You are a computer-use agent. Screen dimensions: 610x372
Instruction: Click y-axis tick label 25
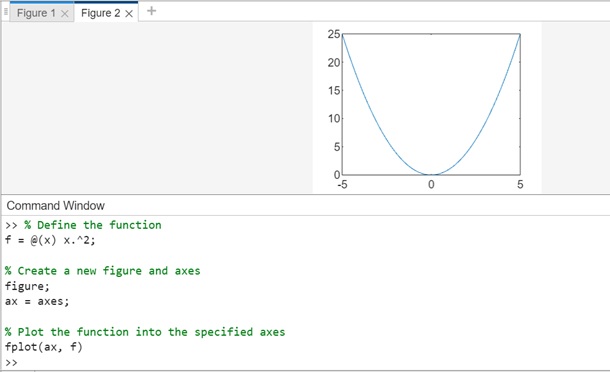pos(334,34)
